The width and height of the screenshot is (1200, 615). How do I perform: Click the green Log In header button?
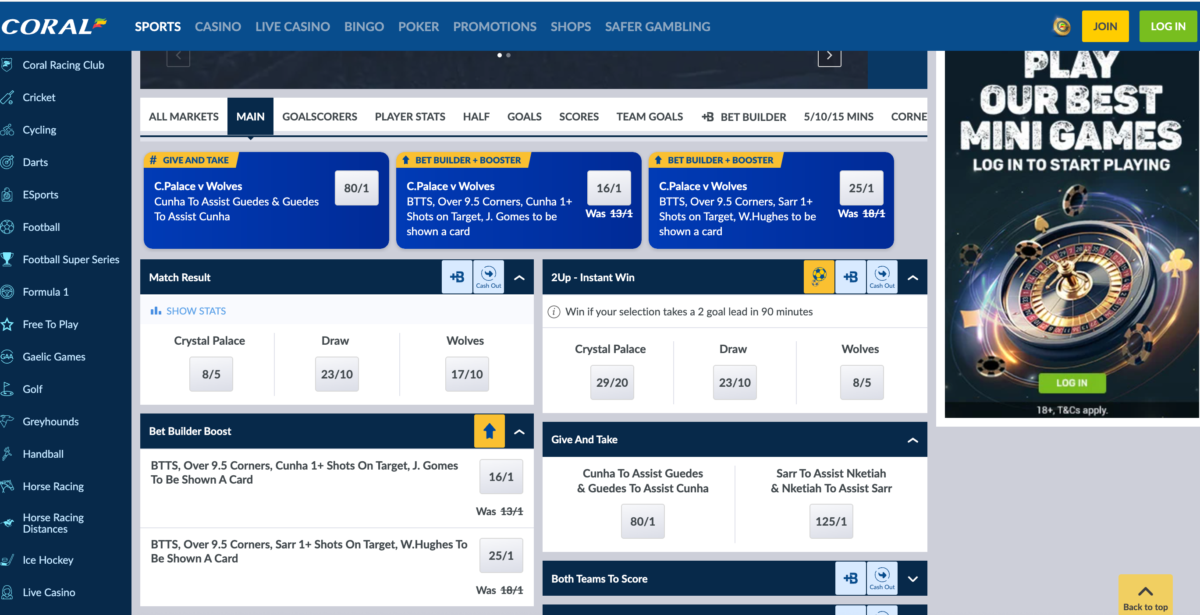1167,26
